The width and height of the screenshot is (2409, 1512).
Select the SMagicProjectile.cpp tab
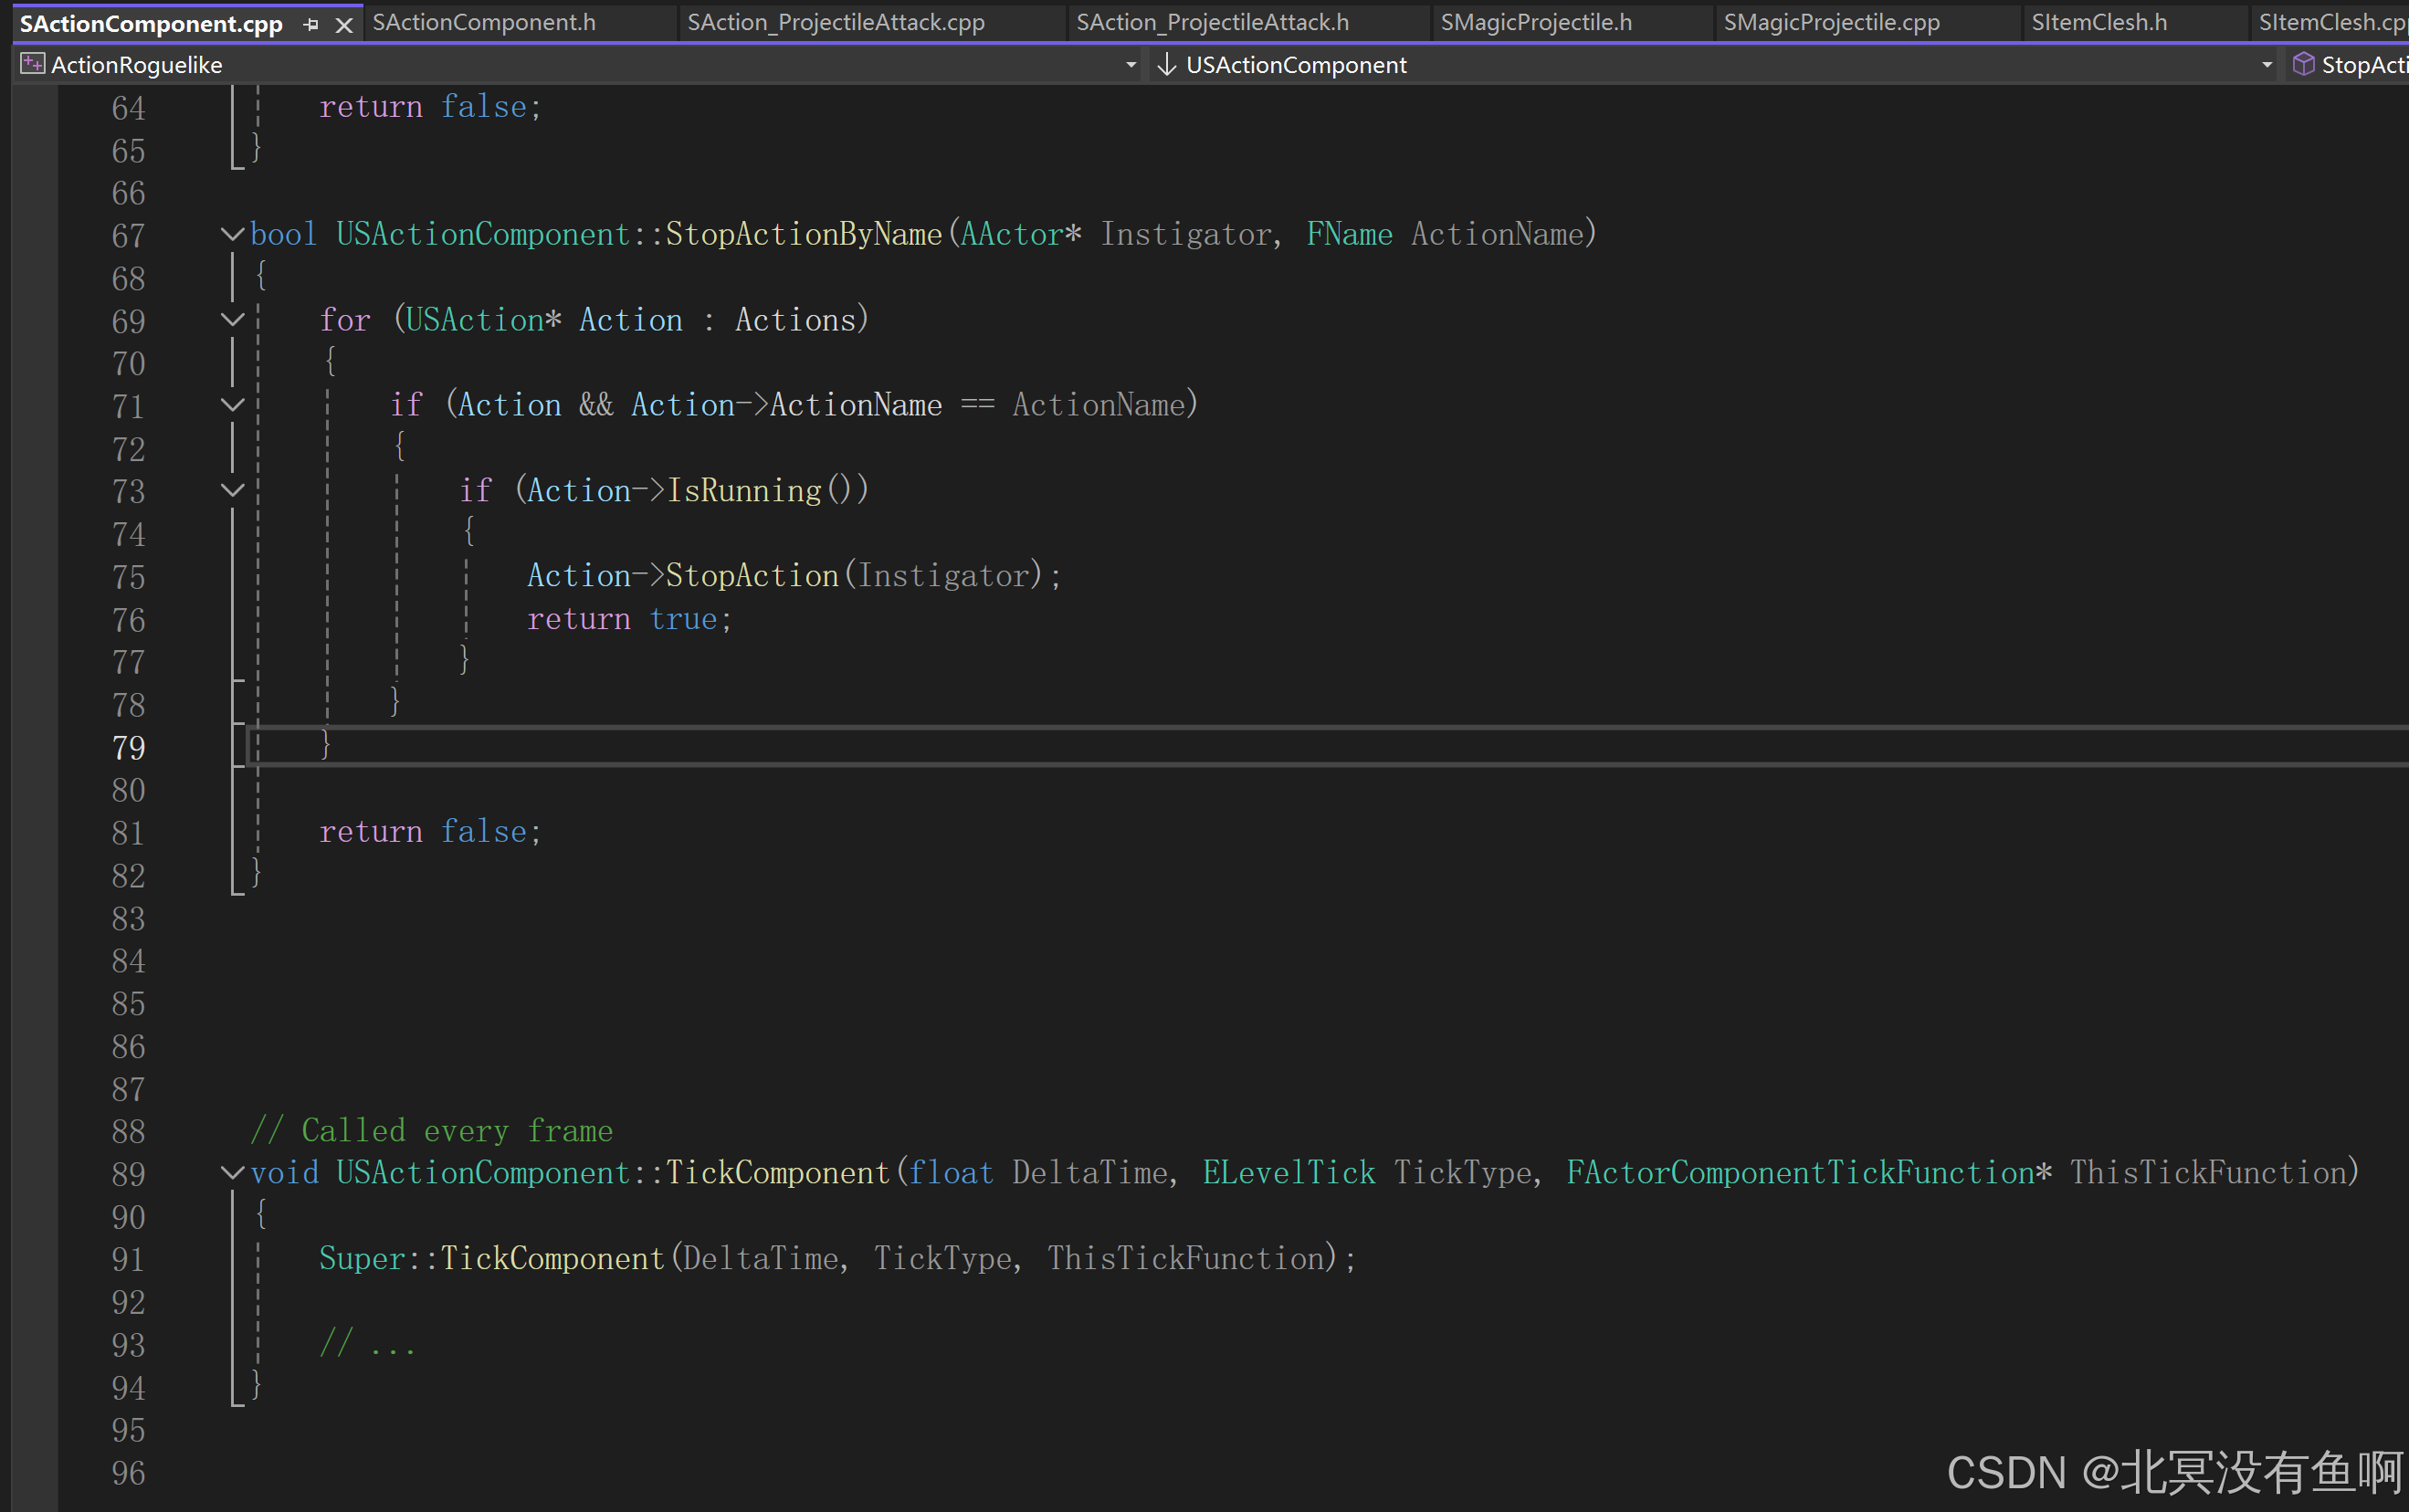click(1831, 22)
